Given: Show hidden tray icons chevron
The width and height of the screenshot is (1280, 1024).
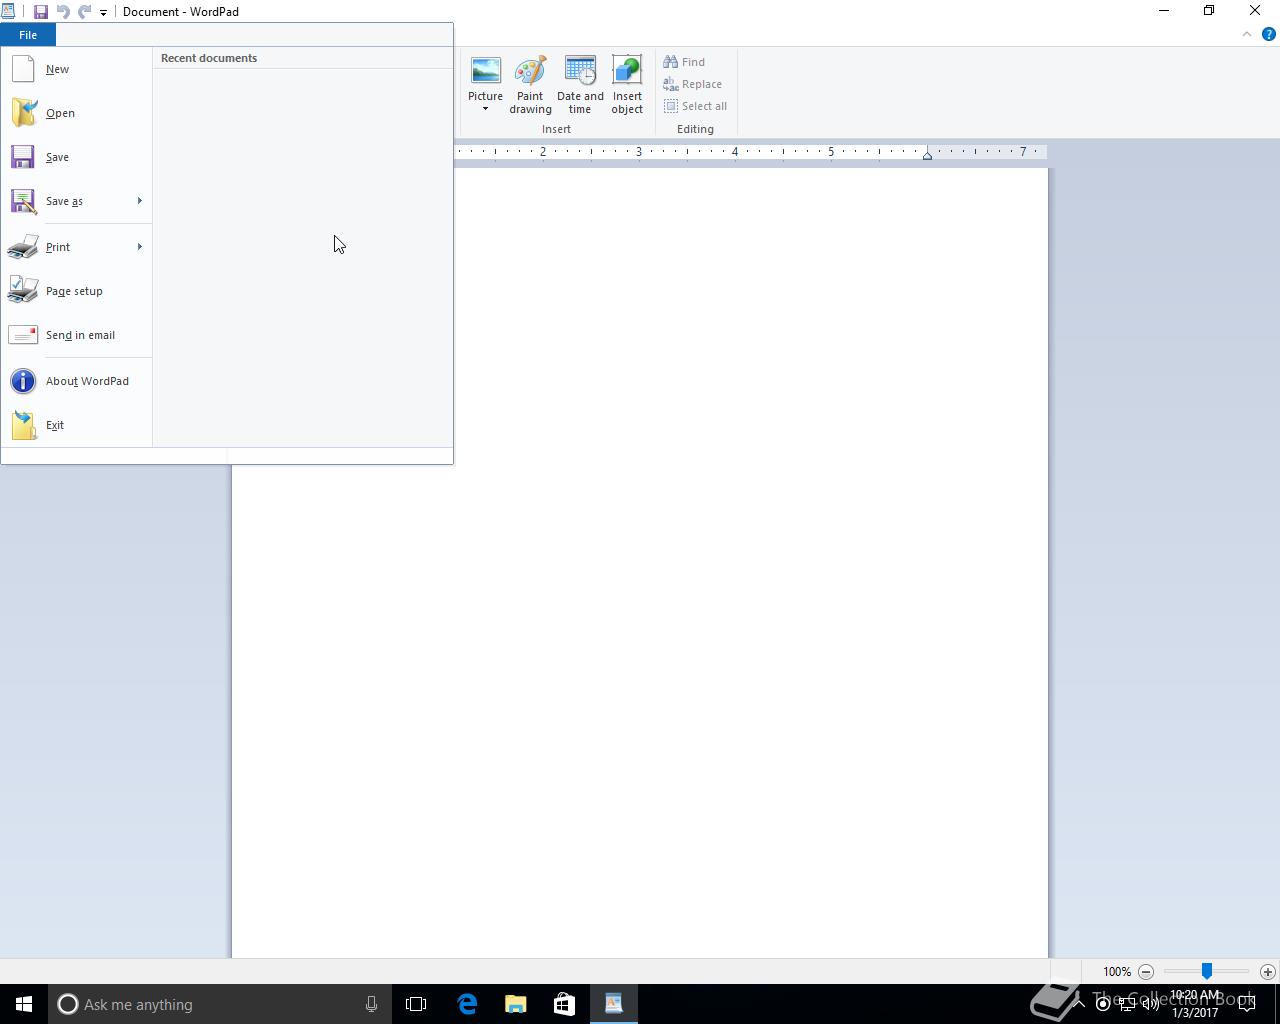Looking at the screenshot, I should pyautogui.click(x=1079, y=1004).
